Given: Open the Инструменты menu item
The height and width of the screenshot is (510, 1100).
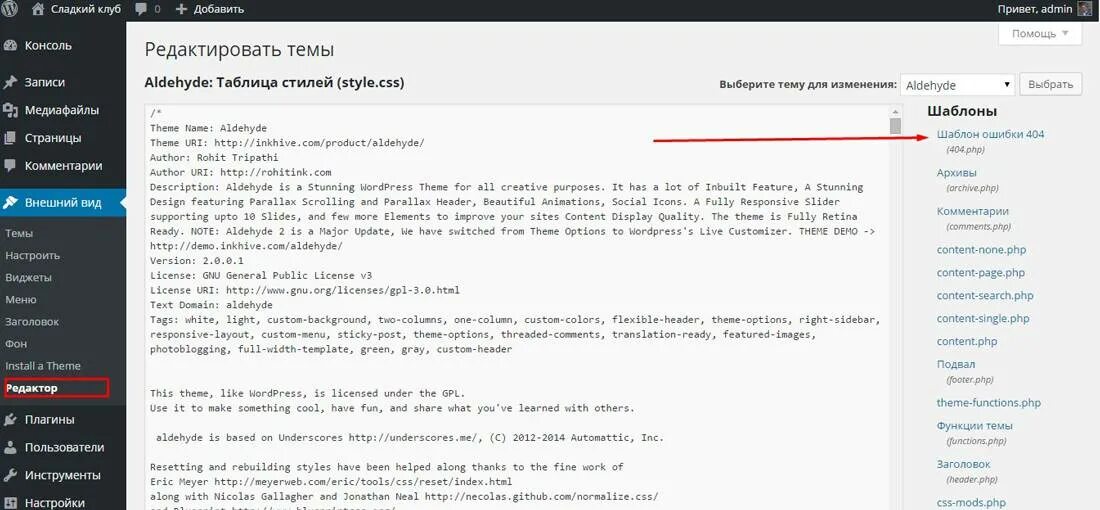Looking at the screenshot, I should 64,475.
